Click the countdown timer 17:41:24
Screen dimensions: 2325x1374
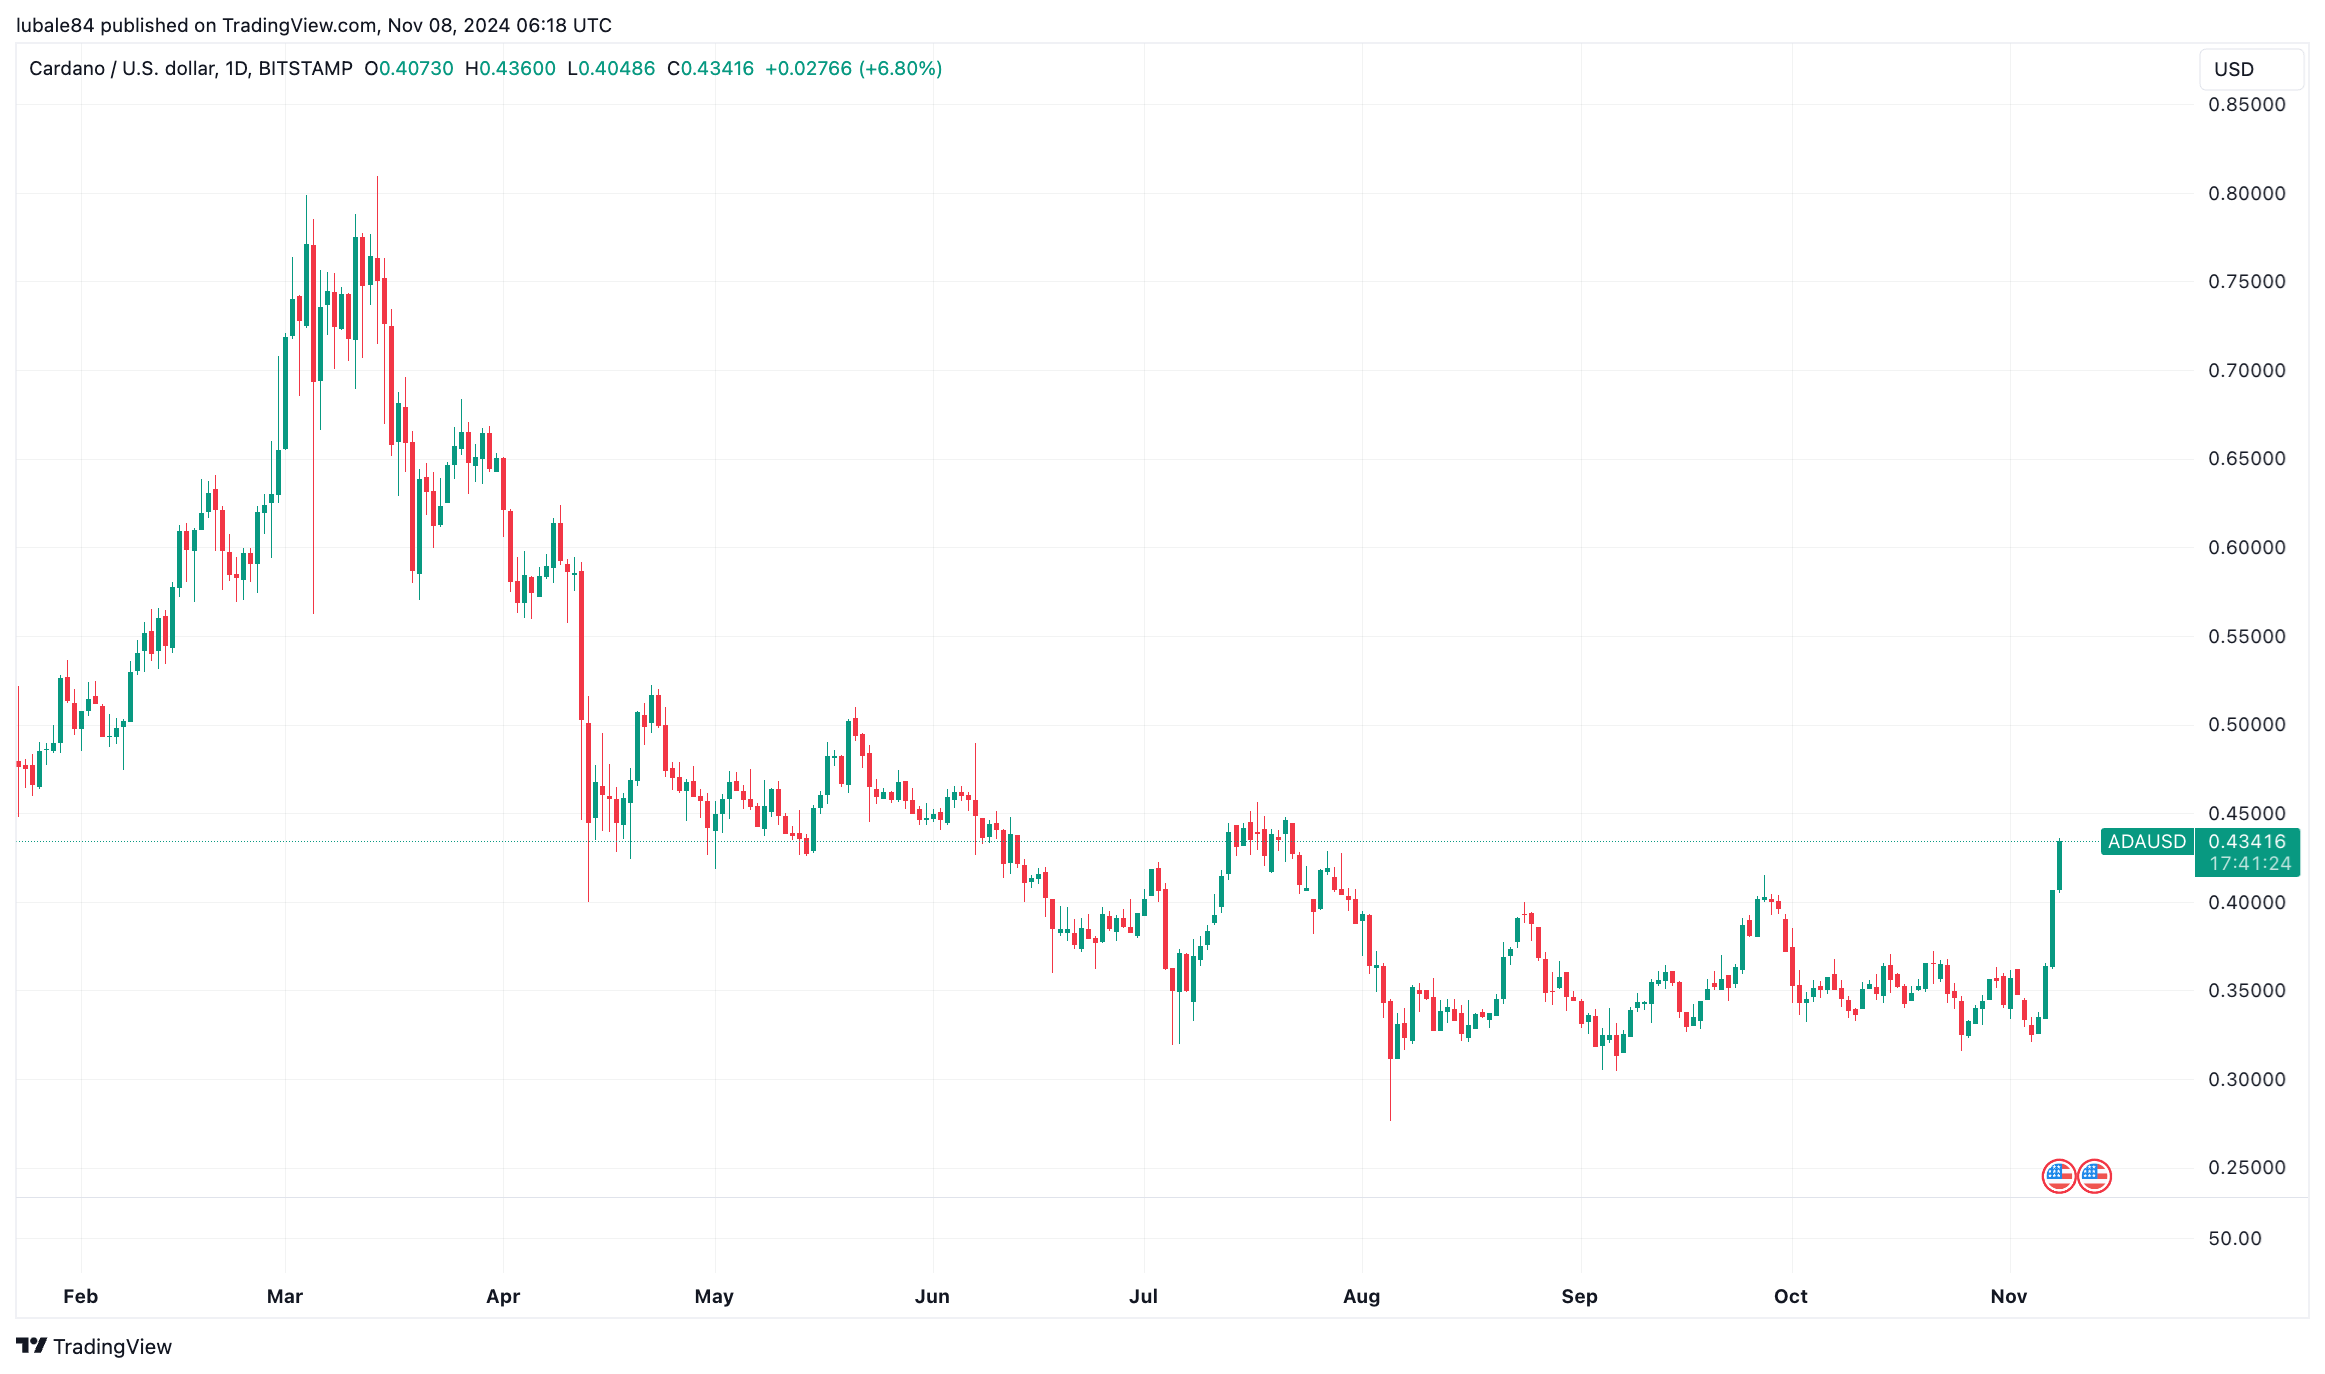(2250, 864)
